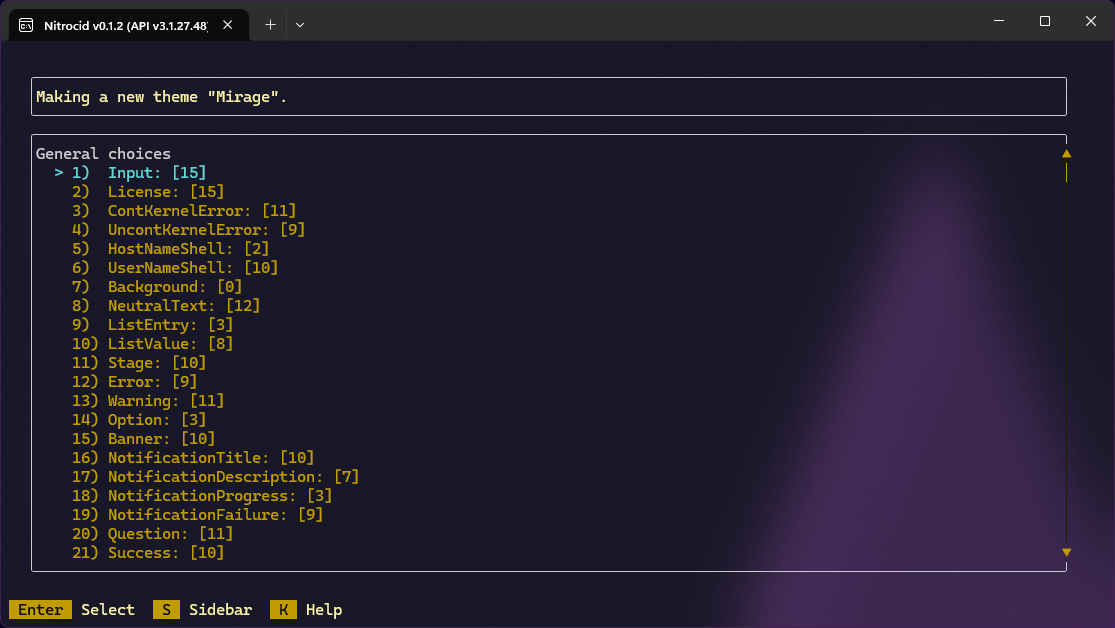
Task: Select NotificationDescription: [7] entry
Action: 233,477
